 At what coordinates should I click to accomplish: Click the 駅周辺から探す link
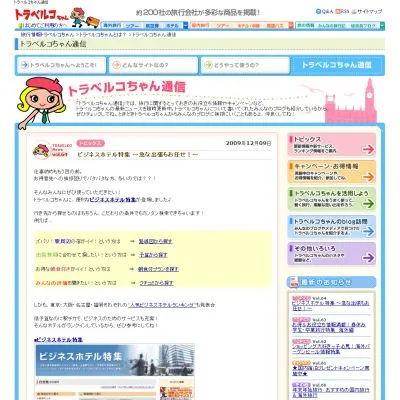click(x=155, y=241)
